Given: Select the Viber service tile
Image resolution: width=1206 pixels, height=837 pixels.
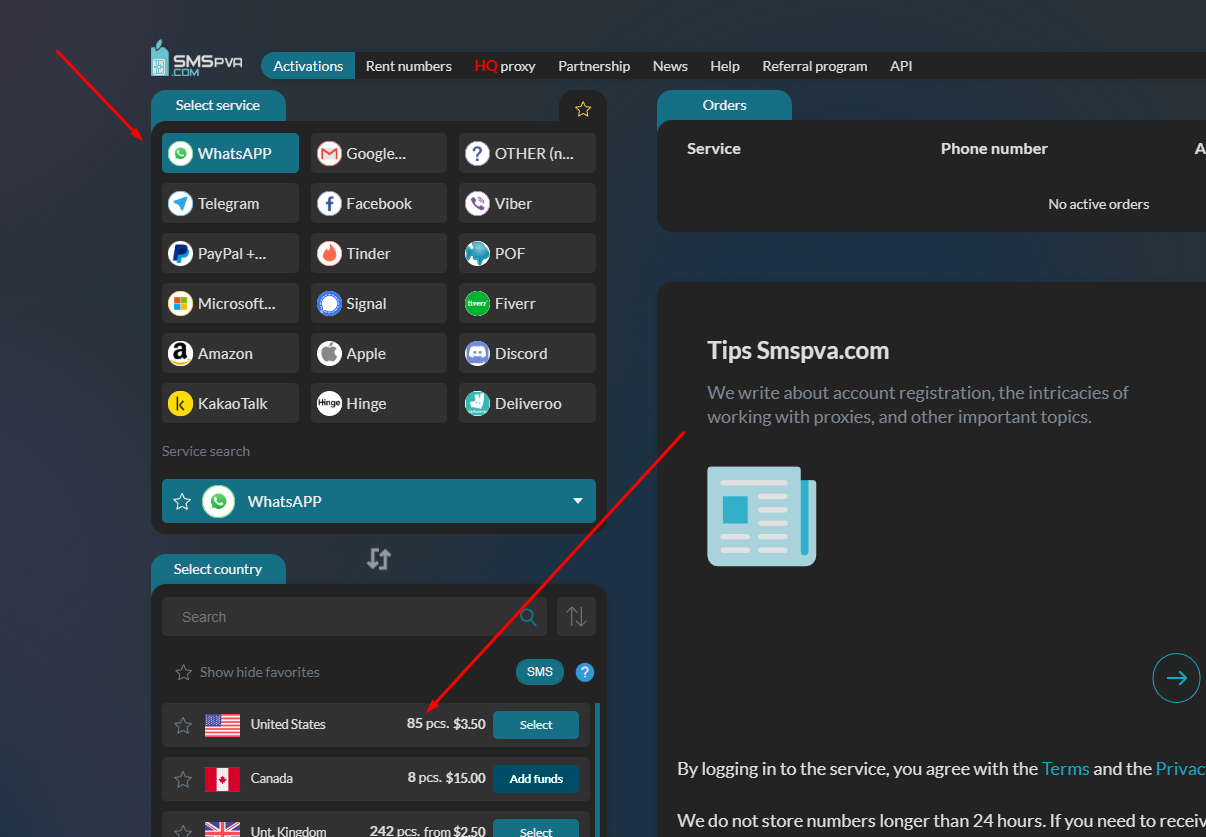Looking at the screenshot, I should click(527, 203).
